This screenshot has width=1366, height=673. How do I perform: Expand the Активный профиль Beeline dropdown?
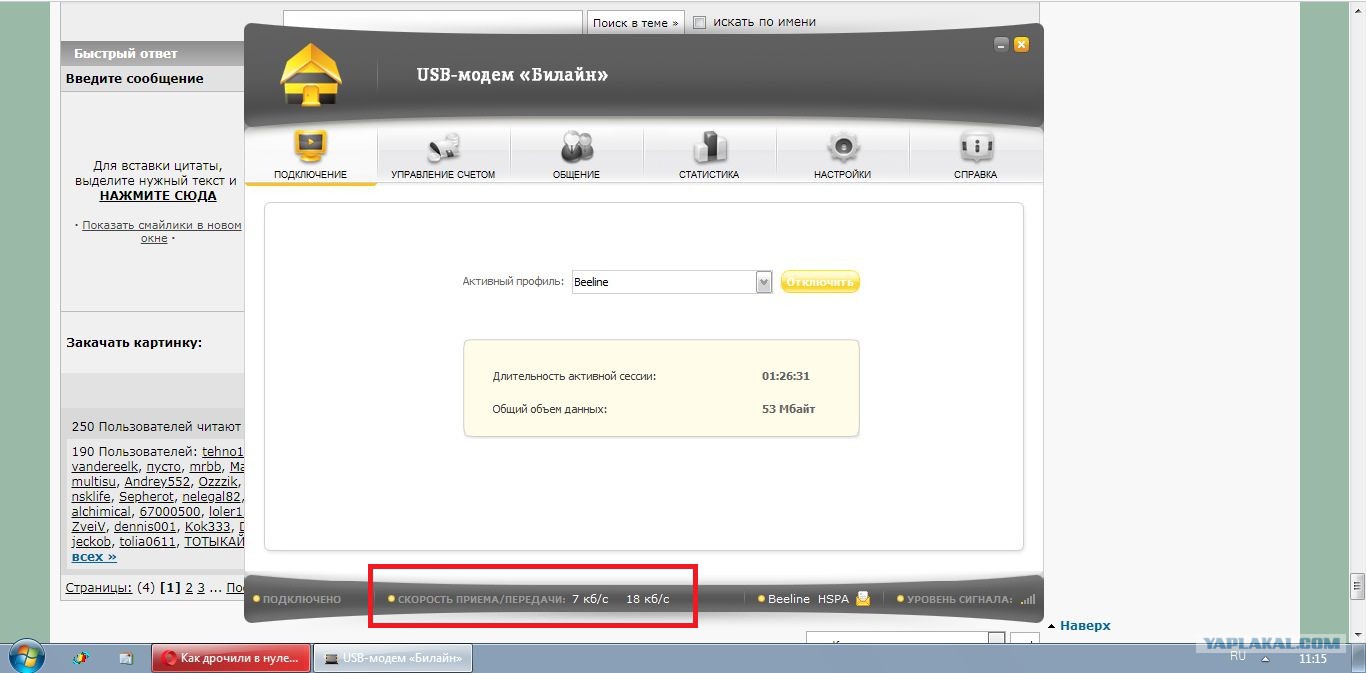pos(764,282)
